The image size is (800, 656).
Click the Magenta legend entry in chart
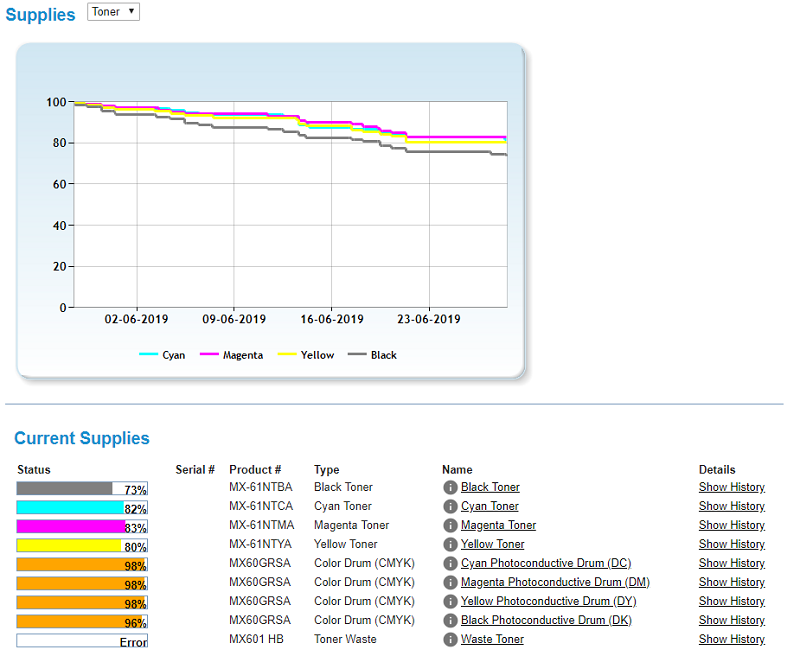pos(232,355)
